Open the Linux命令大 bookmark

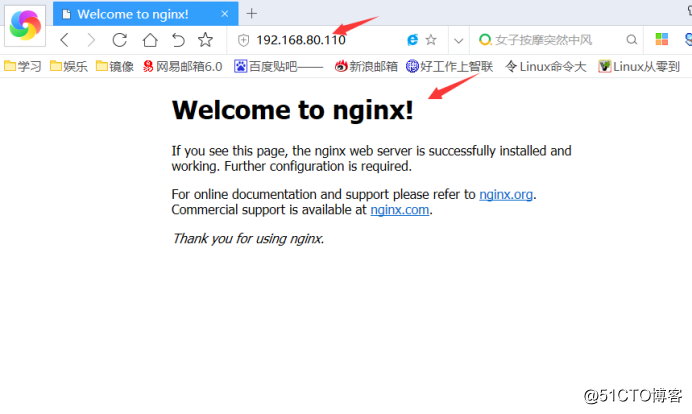point(545,67)
